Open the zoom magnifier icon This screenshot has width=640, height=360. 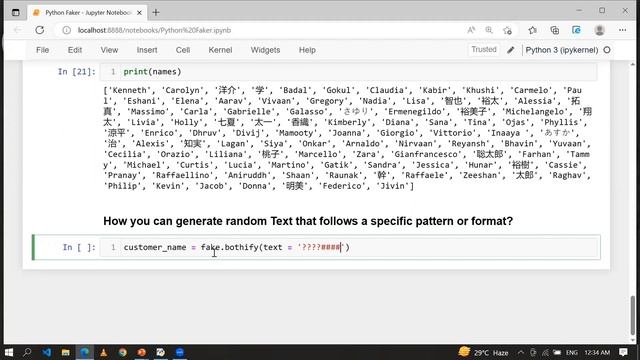point(489,30)
